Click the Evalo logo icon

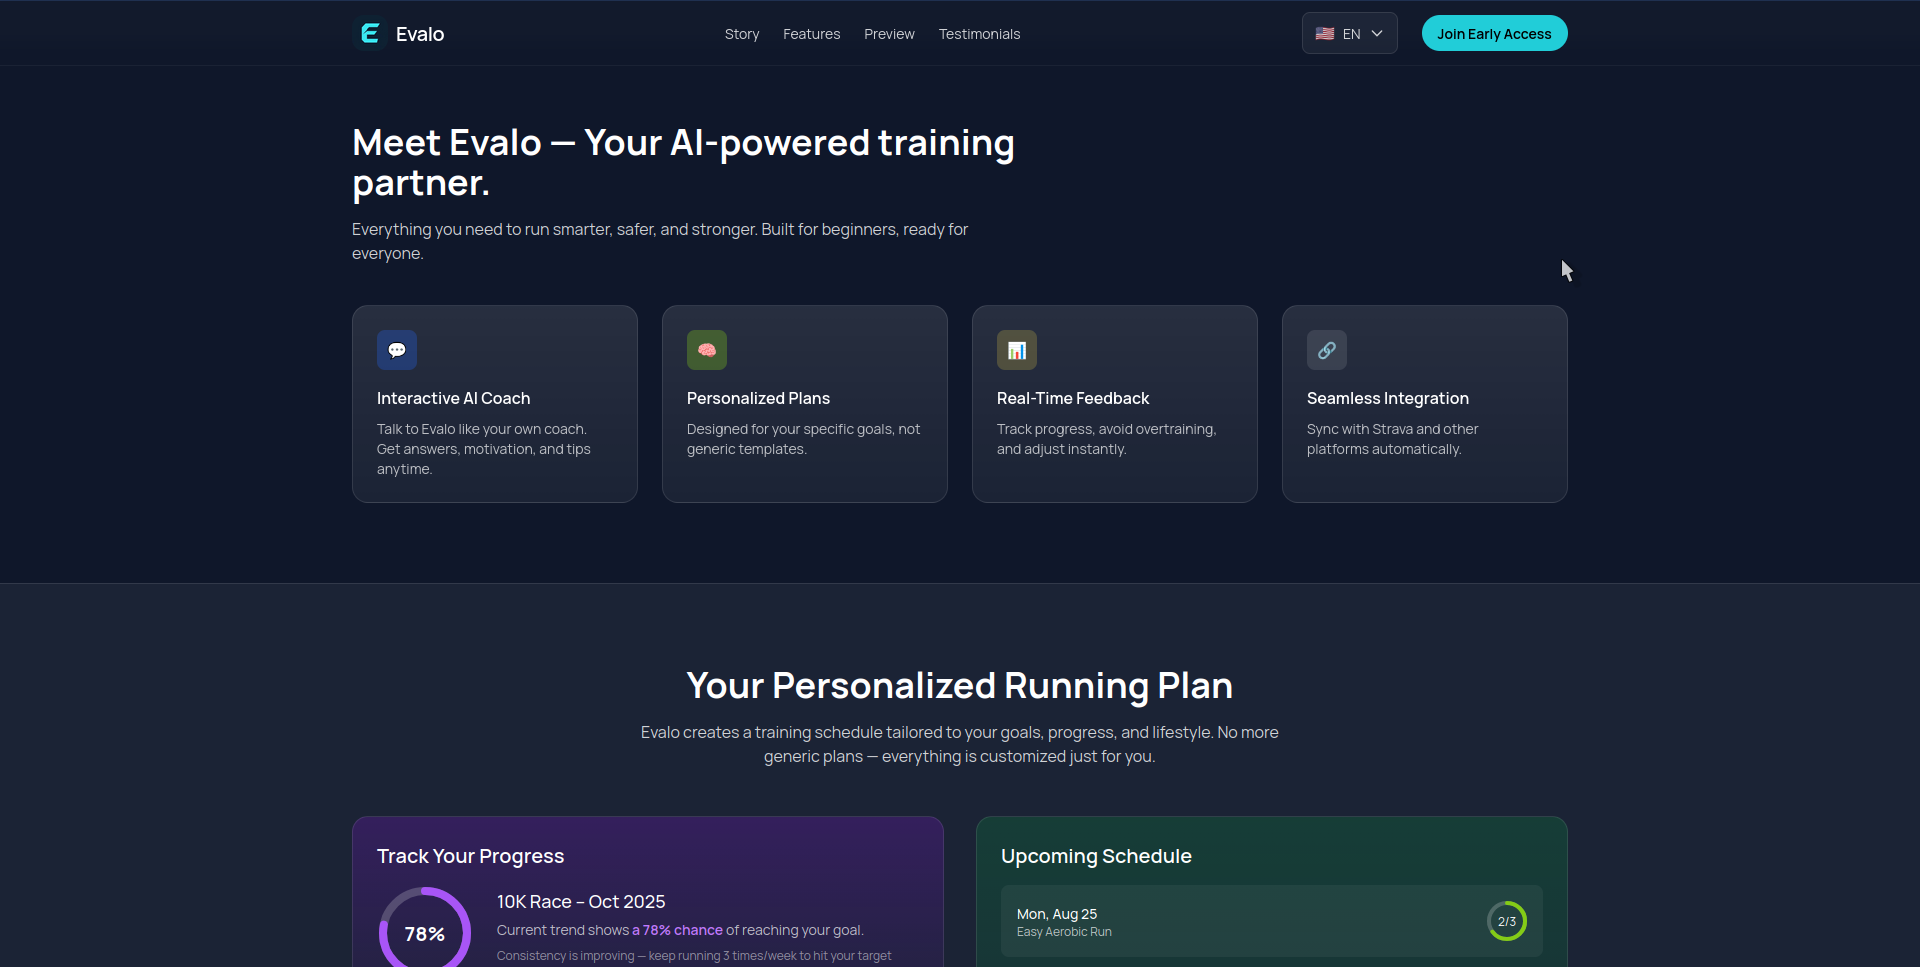point(370,34)
